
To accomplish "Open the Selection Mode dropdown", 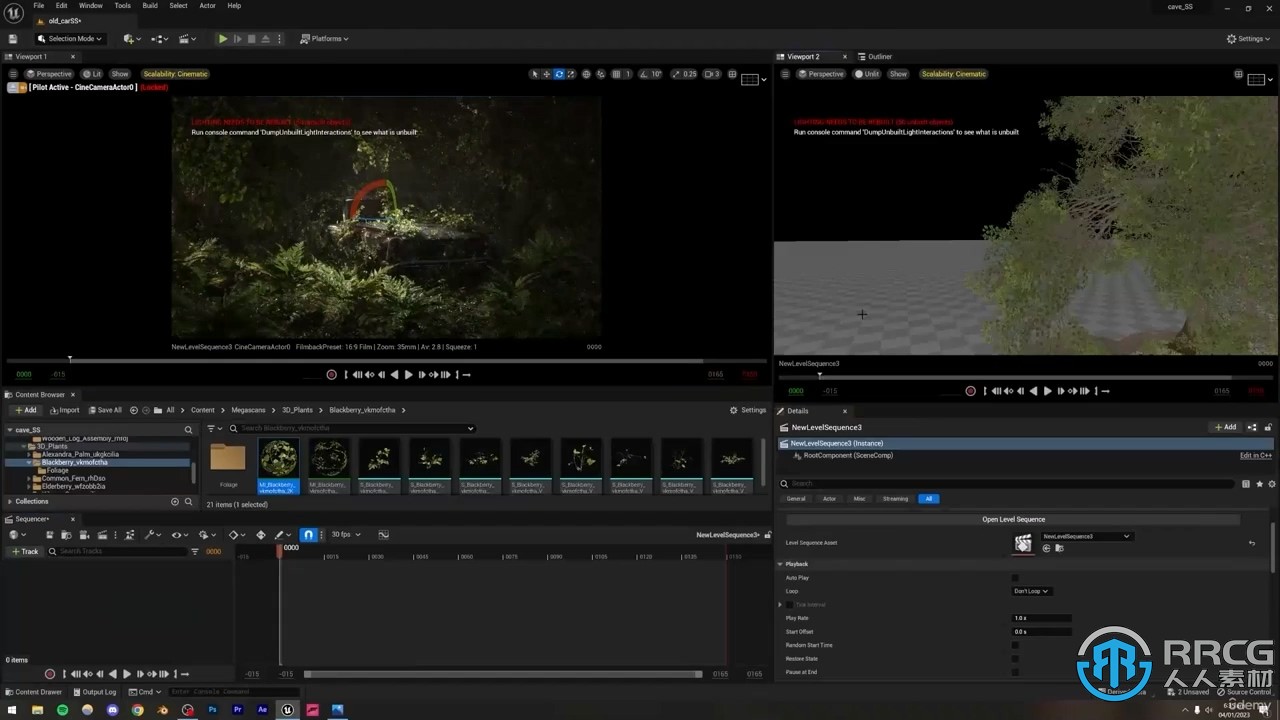I will tap(69, 39).
